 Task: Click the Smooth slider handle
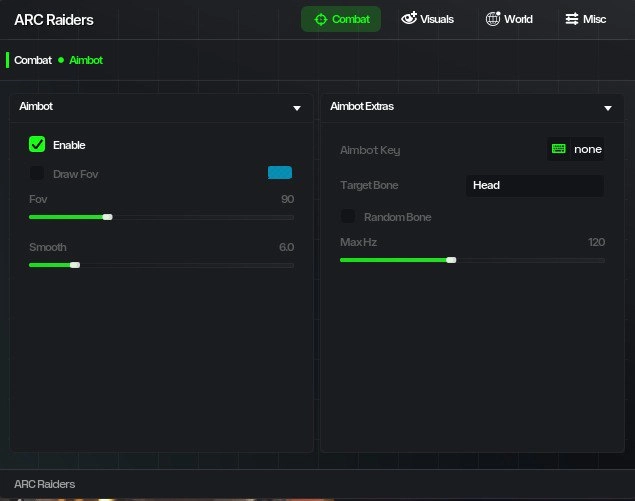75,265
